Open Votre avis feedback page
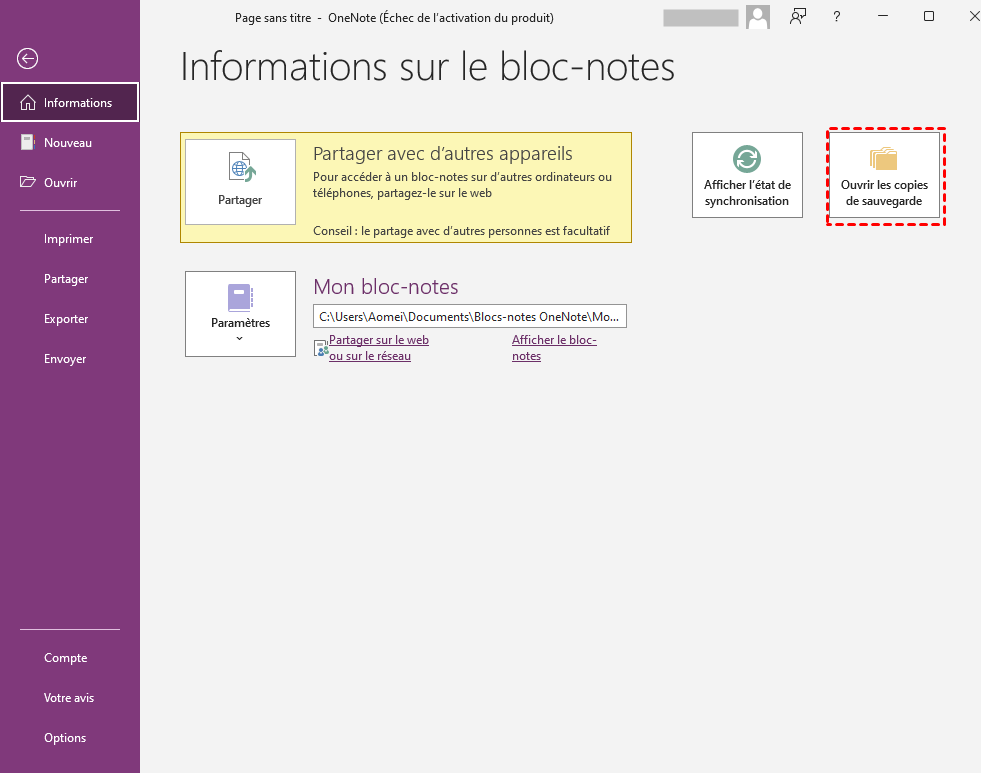This screenshot has height=773, width=981. (x=70, y=698)
